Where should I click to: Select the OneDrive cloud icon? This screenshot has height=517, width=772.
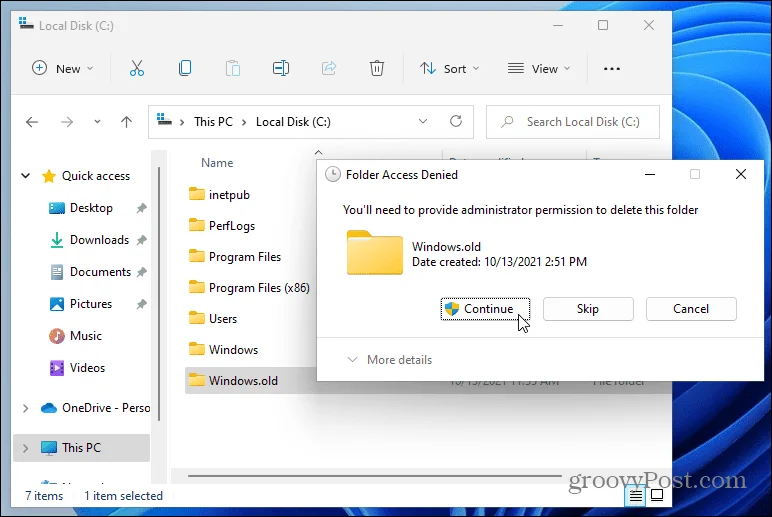[49, 408]
